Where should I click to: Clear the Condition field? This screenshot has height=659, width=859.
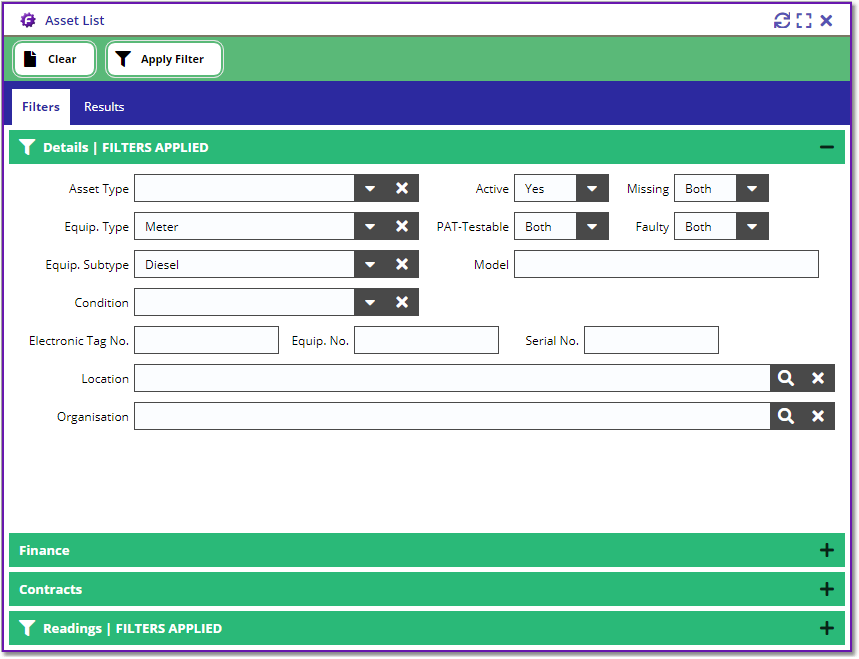point(402,302)
